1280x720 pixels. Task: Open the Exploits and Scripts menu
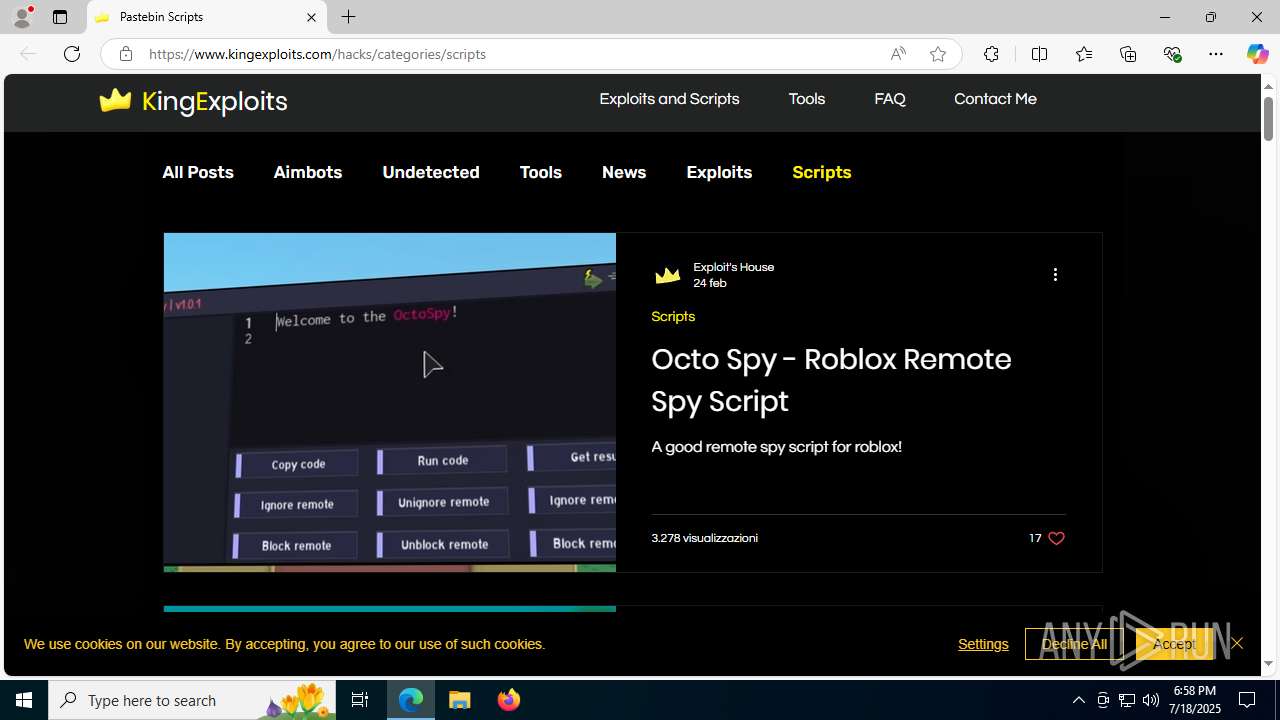(669, 99)
